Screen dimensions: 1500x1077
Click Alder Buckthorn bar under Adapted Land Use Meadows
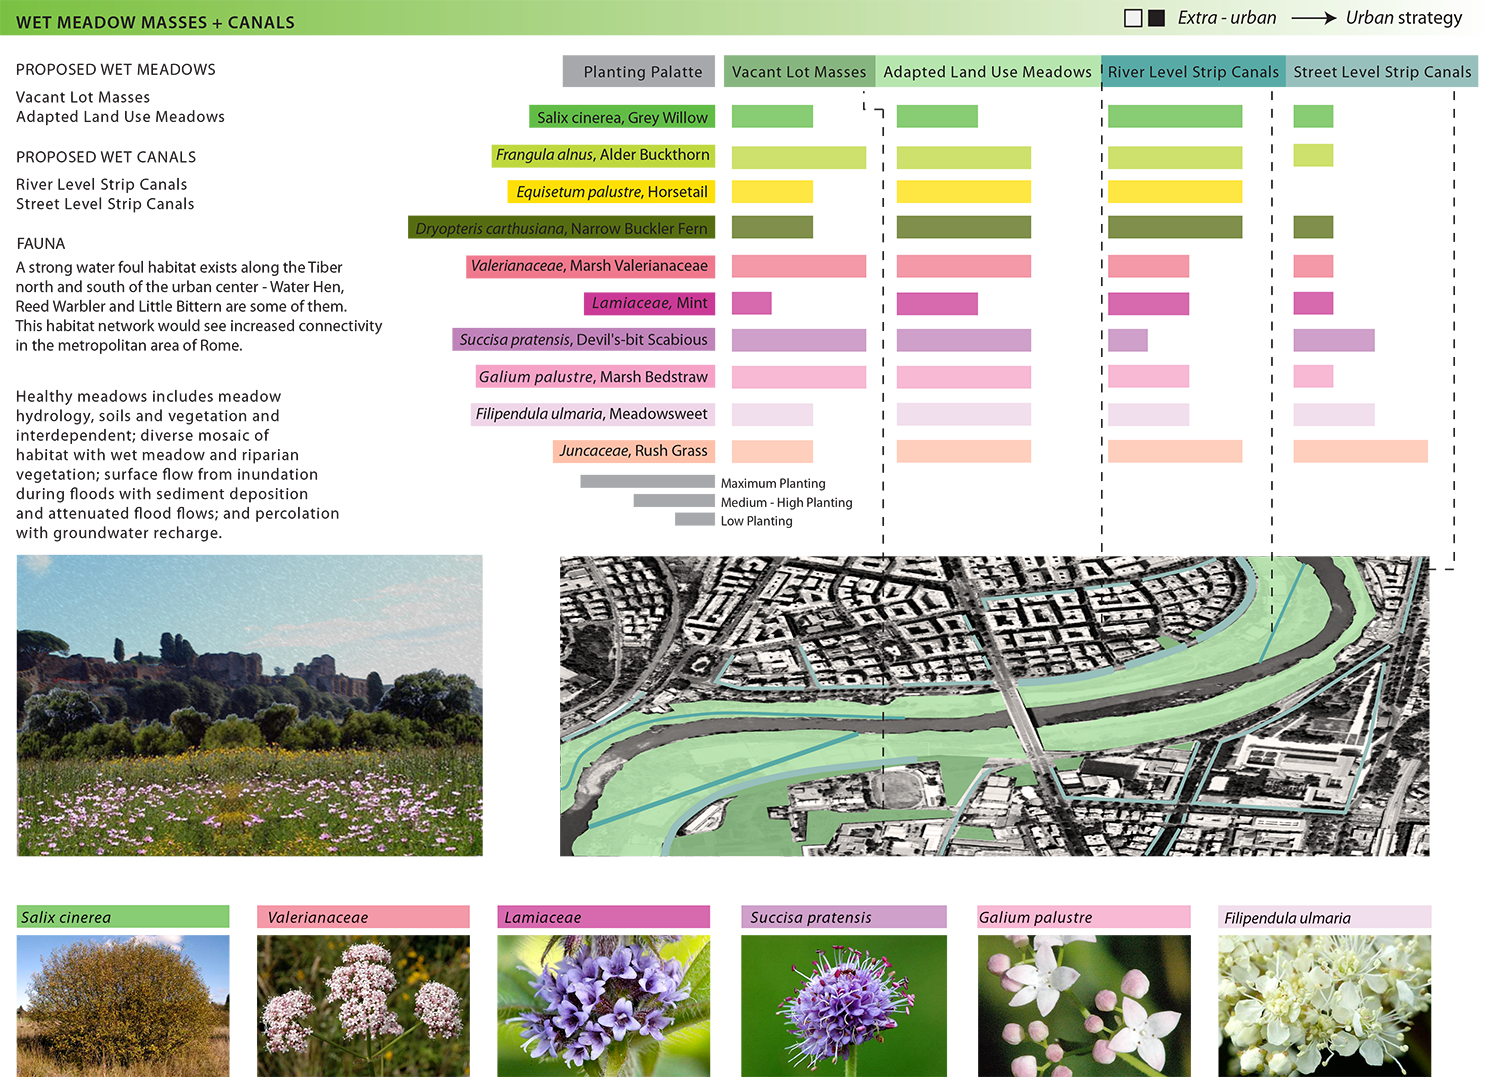click(964, 157)
